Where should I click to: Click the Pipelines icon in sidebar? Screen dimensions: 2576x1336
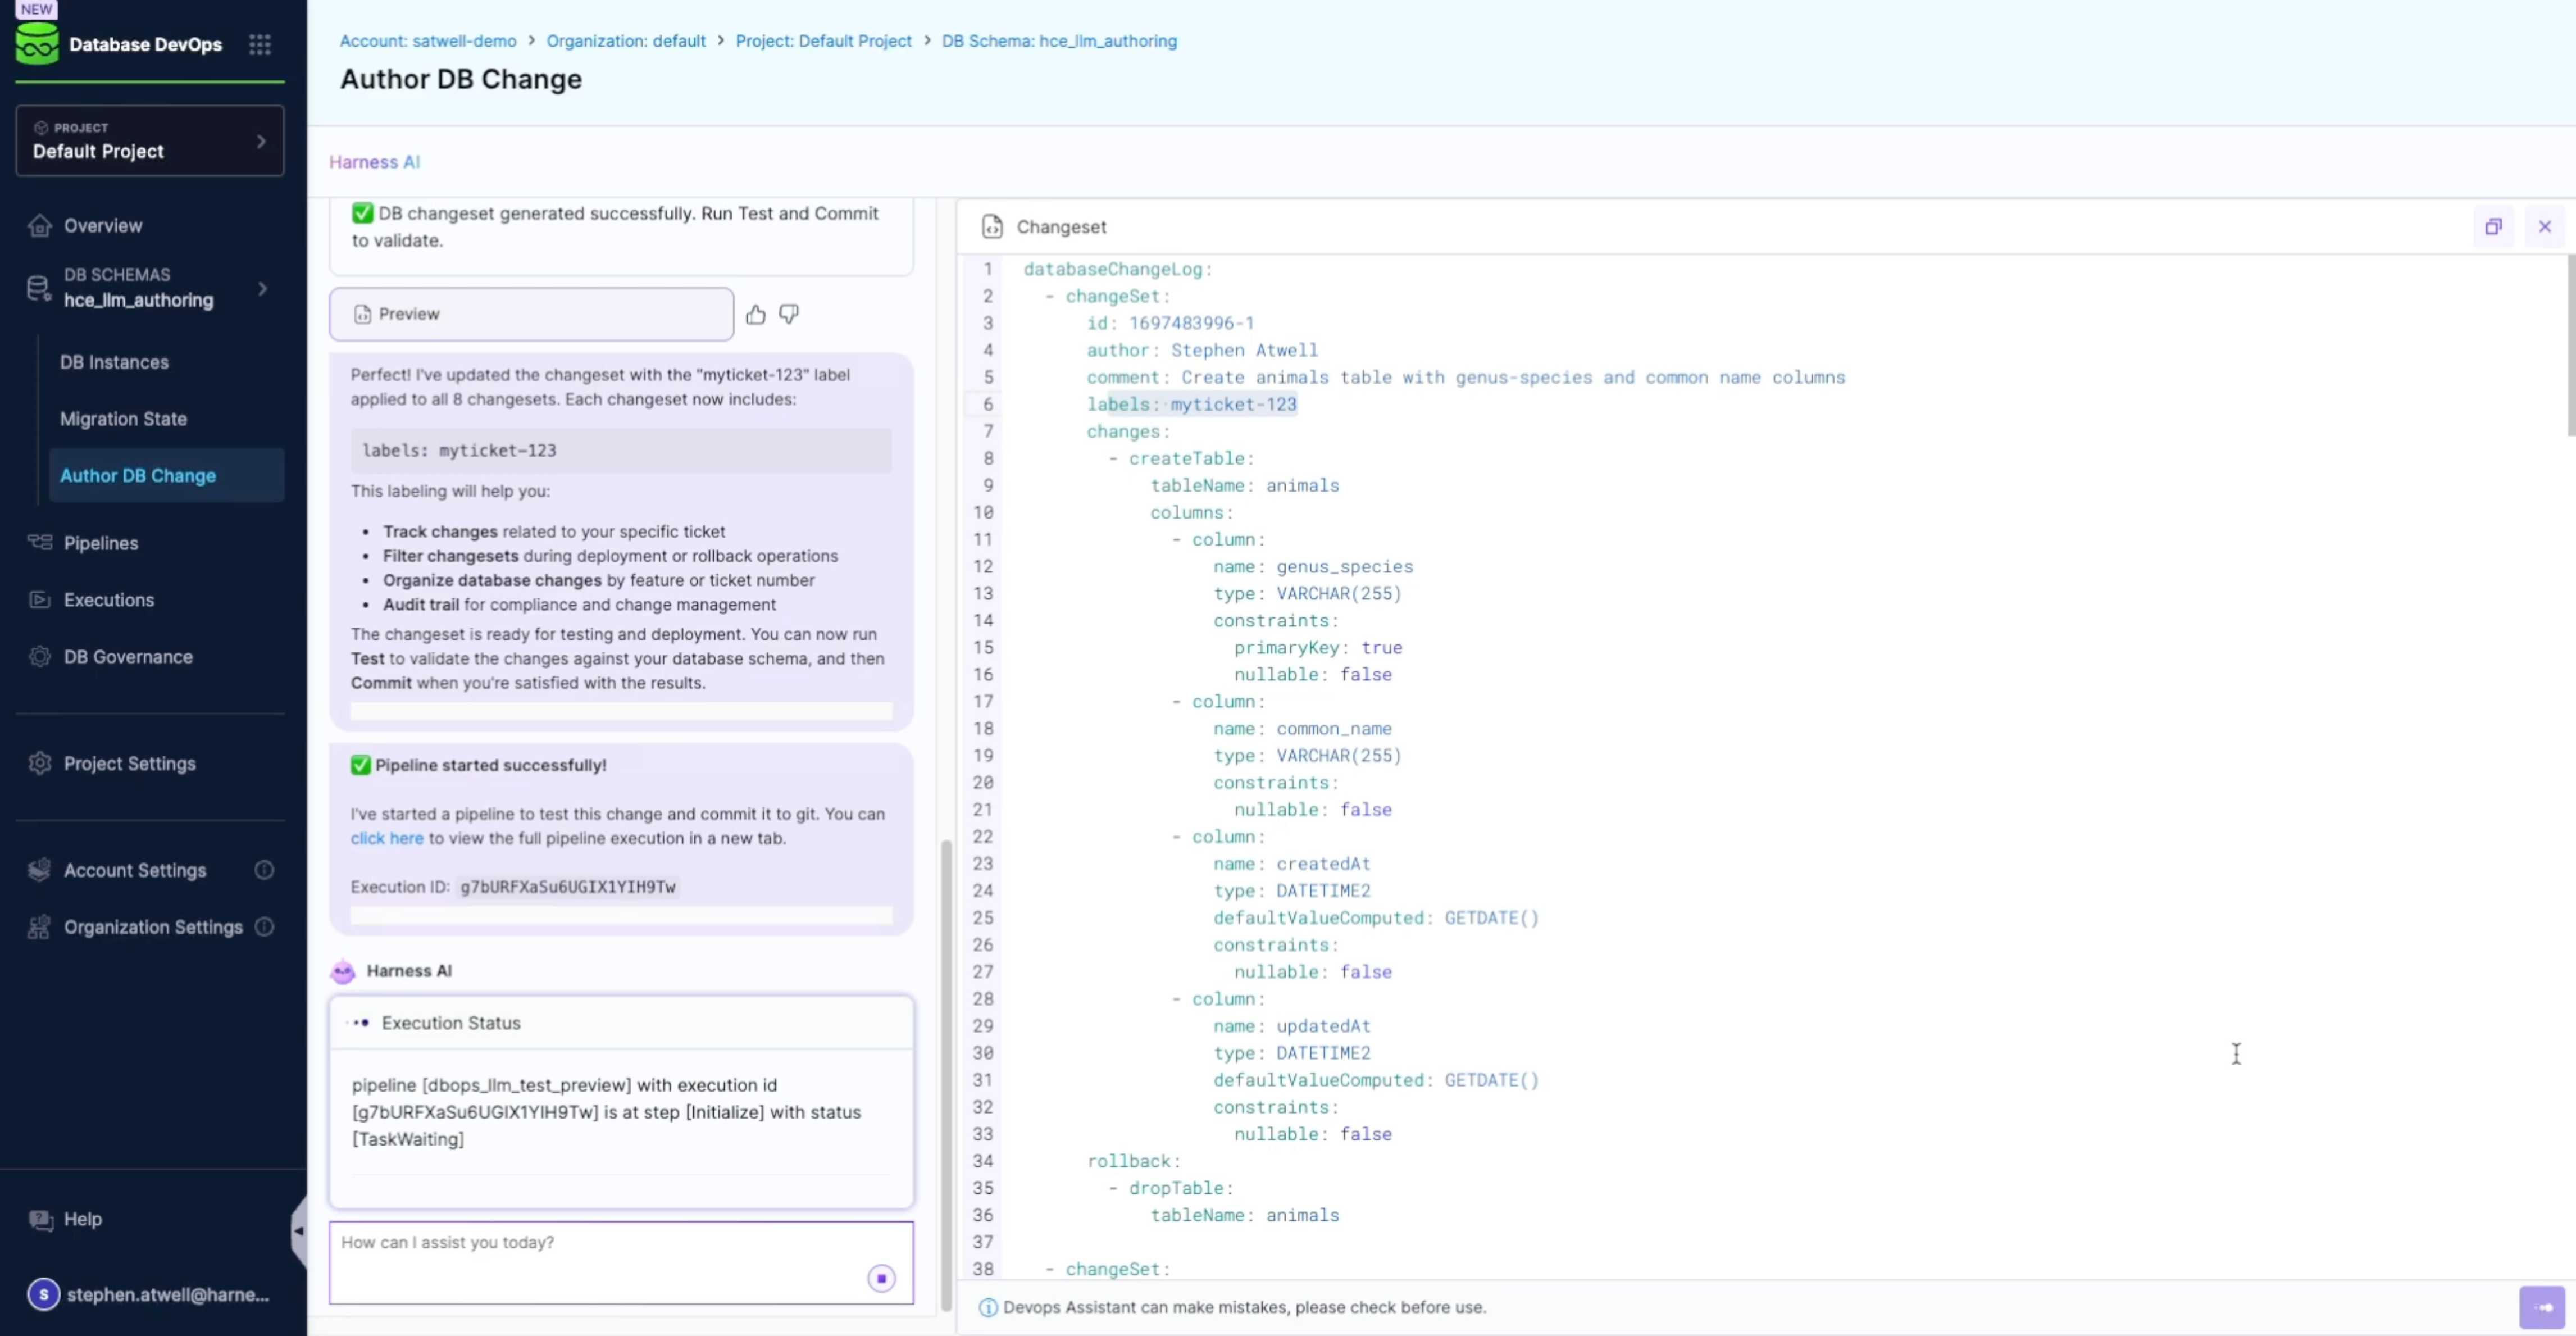(x=40, y=543)
